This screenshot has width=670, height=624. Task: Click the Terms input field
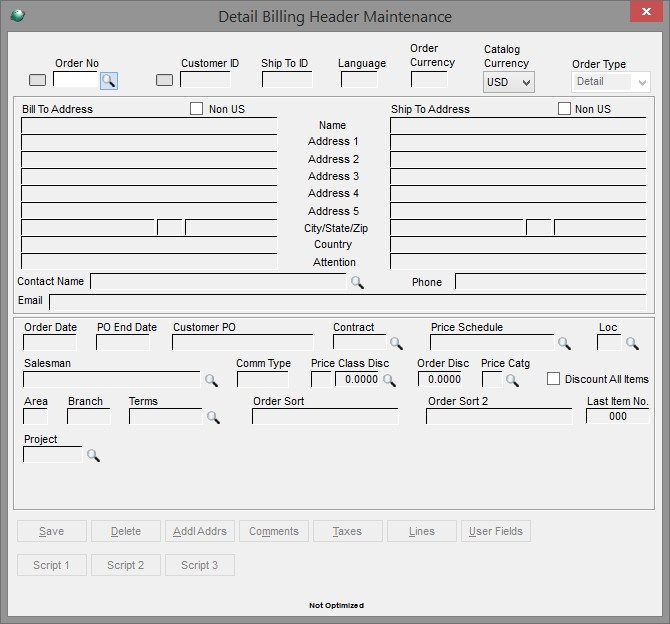point(165,417)
